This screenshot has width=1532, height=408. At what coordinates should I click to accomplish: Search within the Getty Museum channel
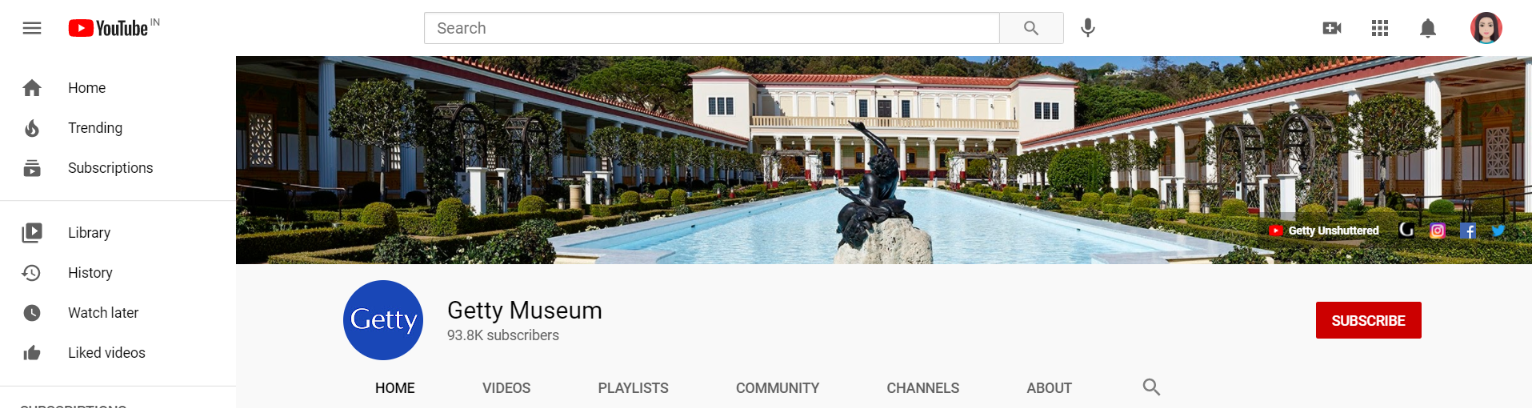click(x=1151, y=388)
